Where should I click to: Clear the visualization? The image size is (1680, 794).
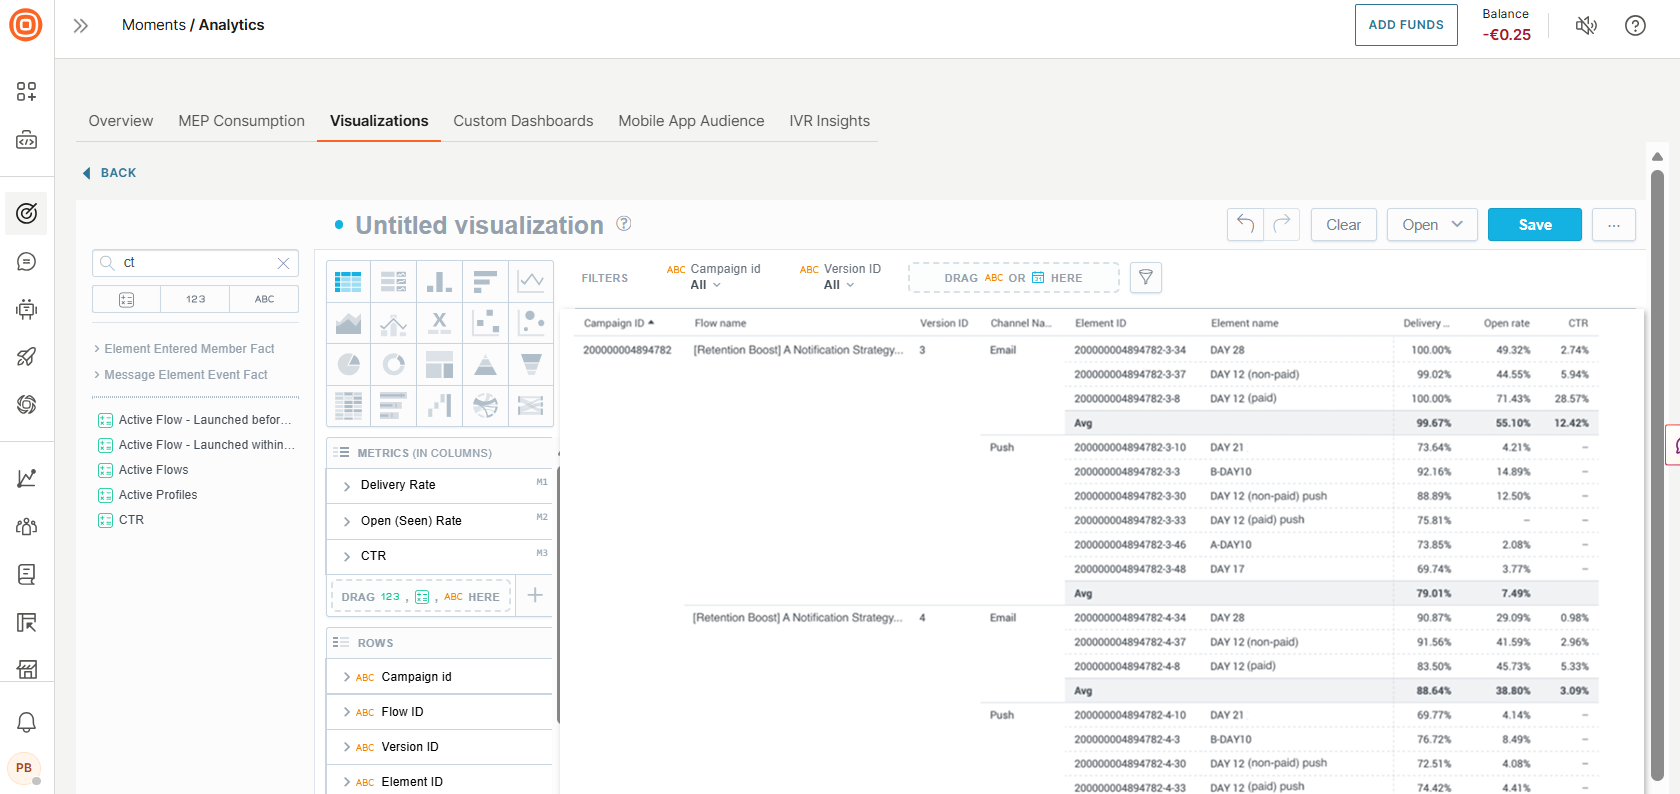point(1343,225)
